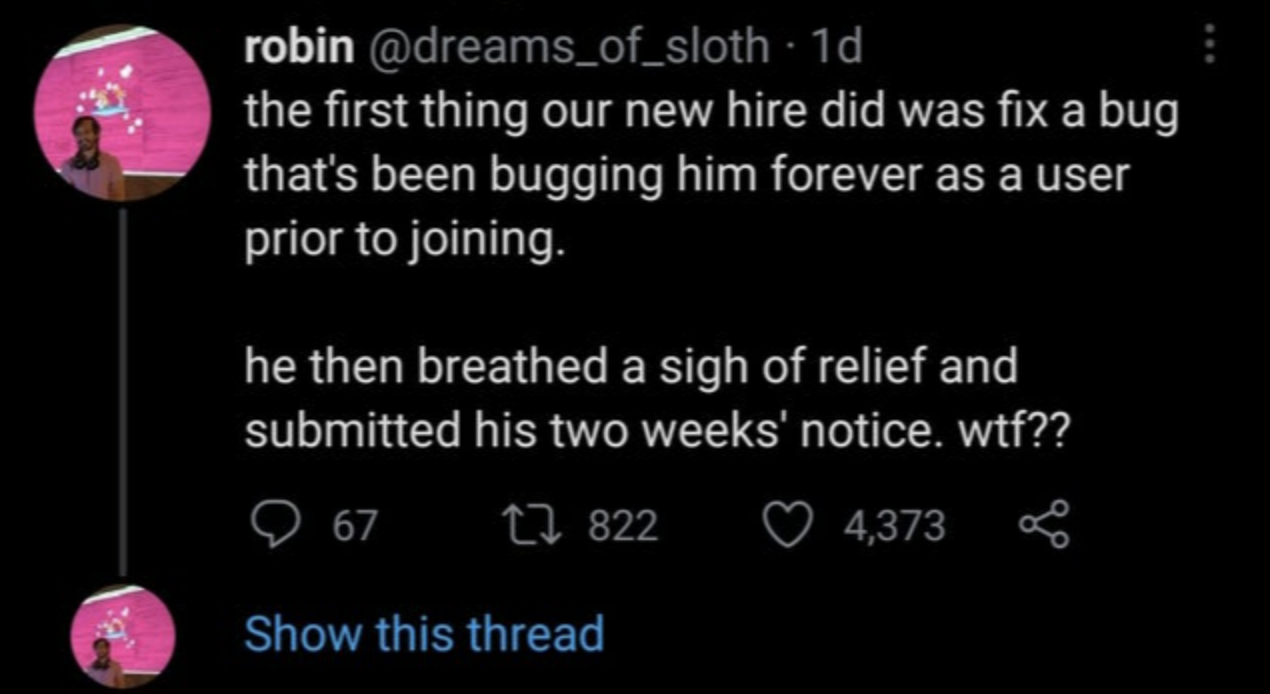The image size is (1270, 694).
Task: Open the three-dot more options menu
Action: 1210,45
